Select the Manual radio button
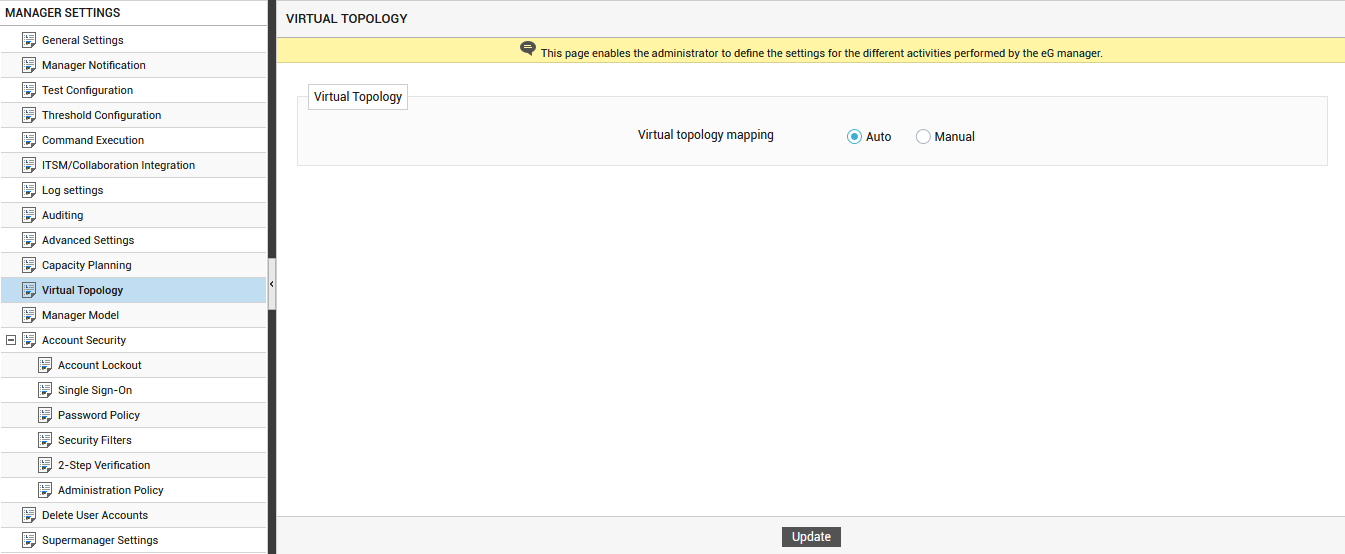1345x554 pixels. [x=923, y=137]
